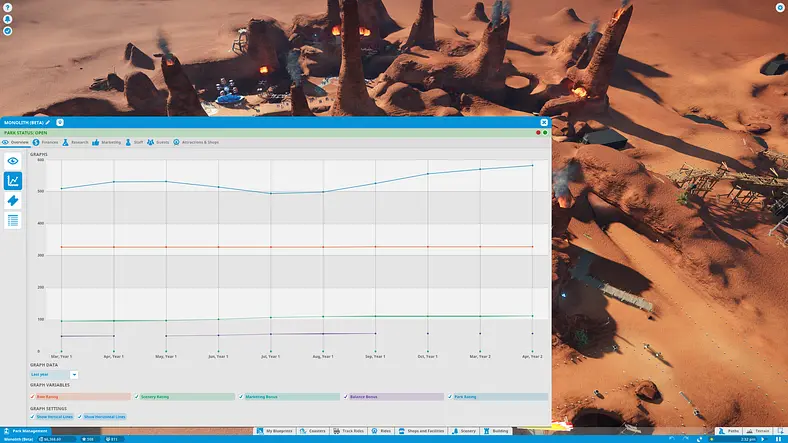Viewport: 788px width, 443px height.
Task: Open the Park Management menu
Action: pyautogui.click(x=25, y=431)
